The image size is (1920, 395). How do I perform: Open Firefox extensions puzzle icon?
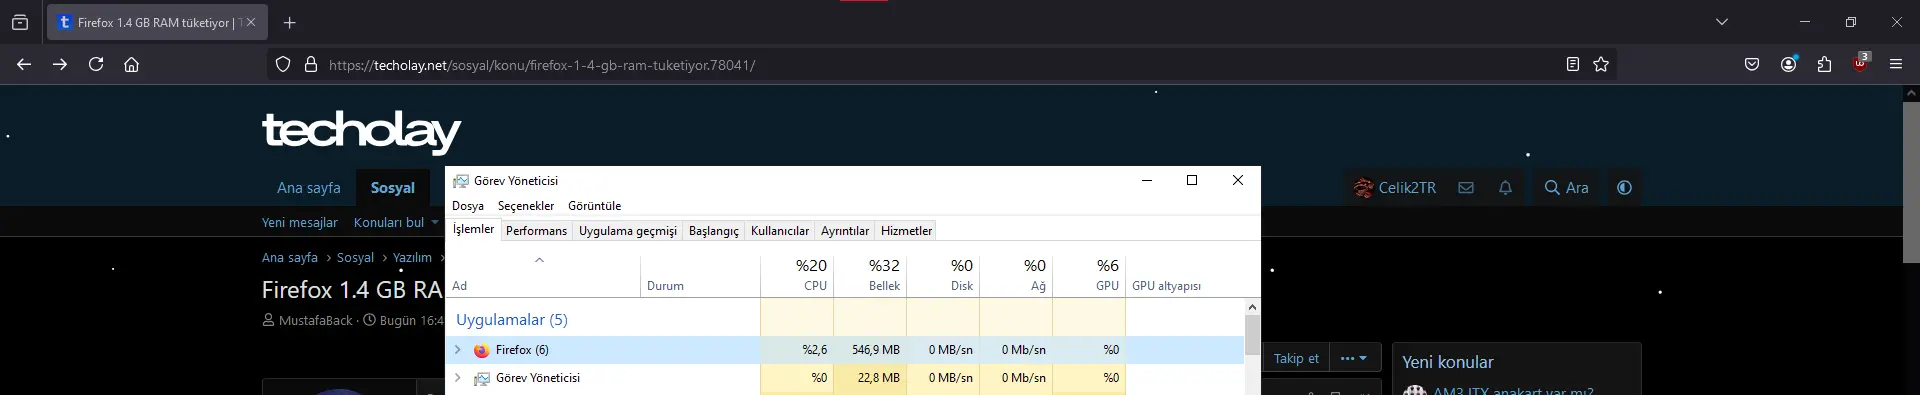click(x=1825, y=64)
